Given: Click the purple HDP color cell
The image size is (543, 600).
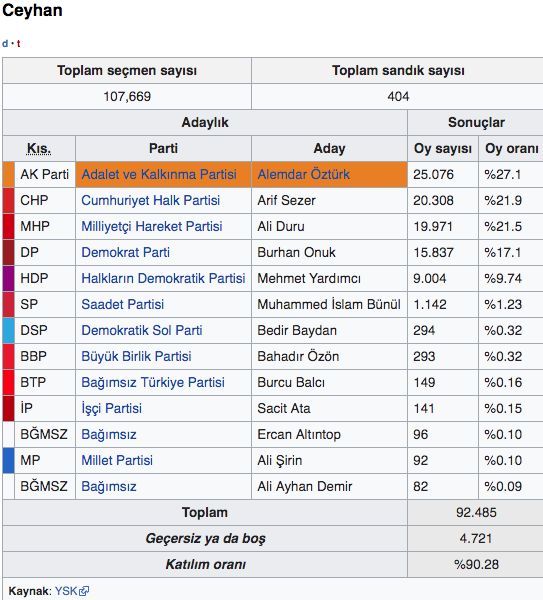Looking at the screenshot, I should tap(8, 279).
